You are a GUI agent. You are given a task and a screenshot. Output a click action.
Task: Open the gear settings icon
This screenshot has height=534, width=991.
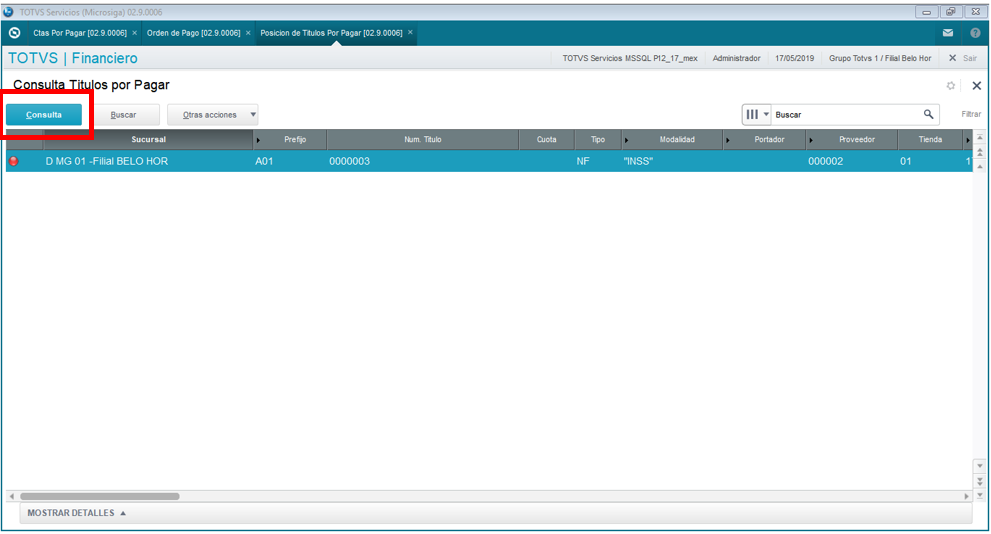pos(951,85)
